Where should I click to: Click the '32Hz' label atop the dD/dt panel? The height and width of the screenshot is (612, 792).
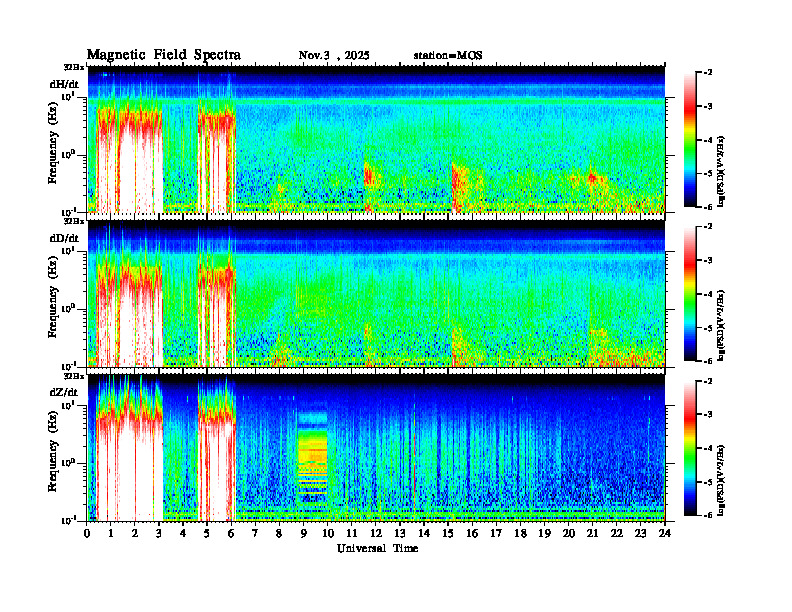click(x=74, y=221)
